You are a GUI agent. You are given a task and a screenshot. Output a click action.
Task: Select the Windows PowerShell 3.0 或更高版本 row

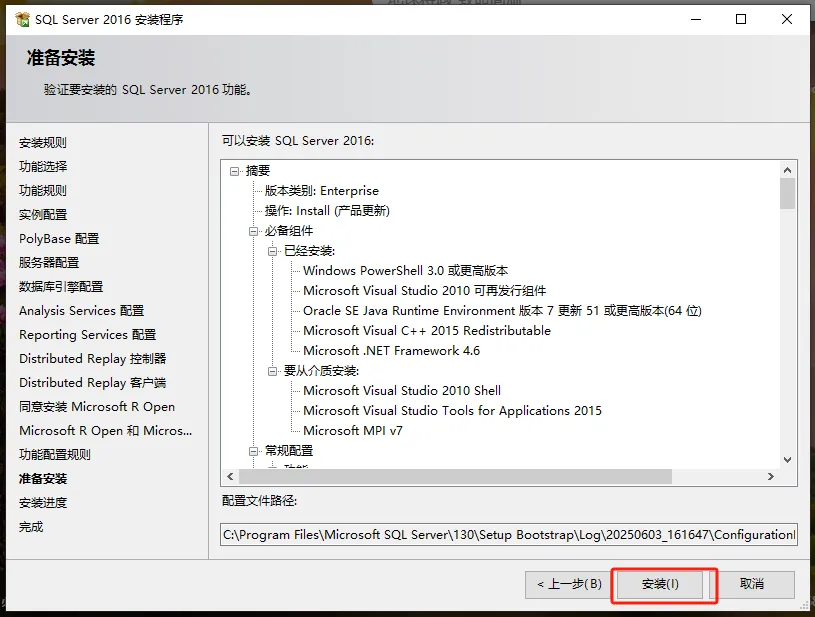405,271
